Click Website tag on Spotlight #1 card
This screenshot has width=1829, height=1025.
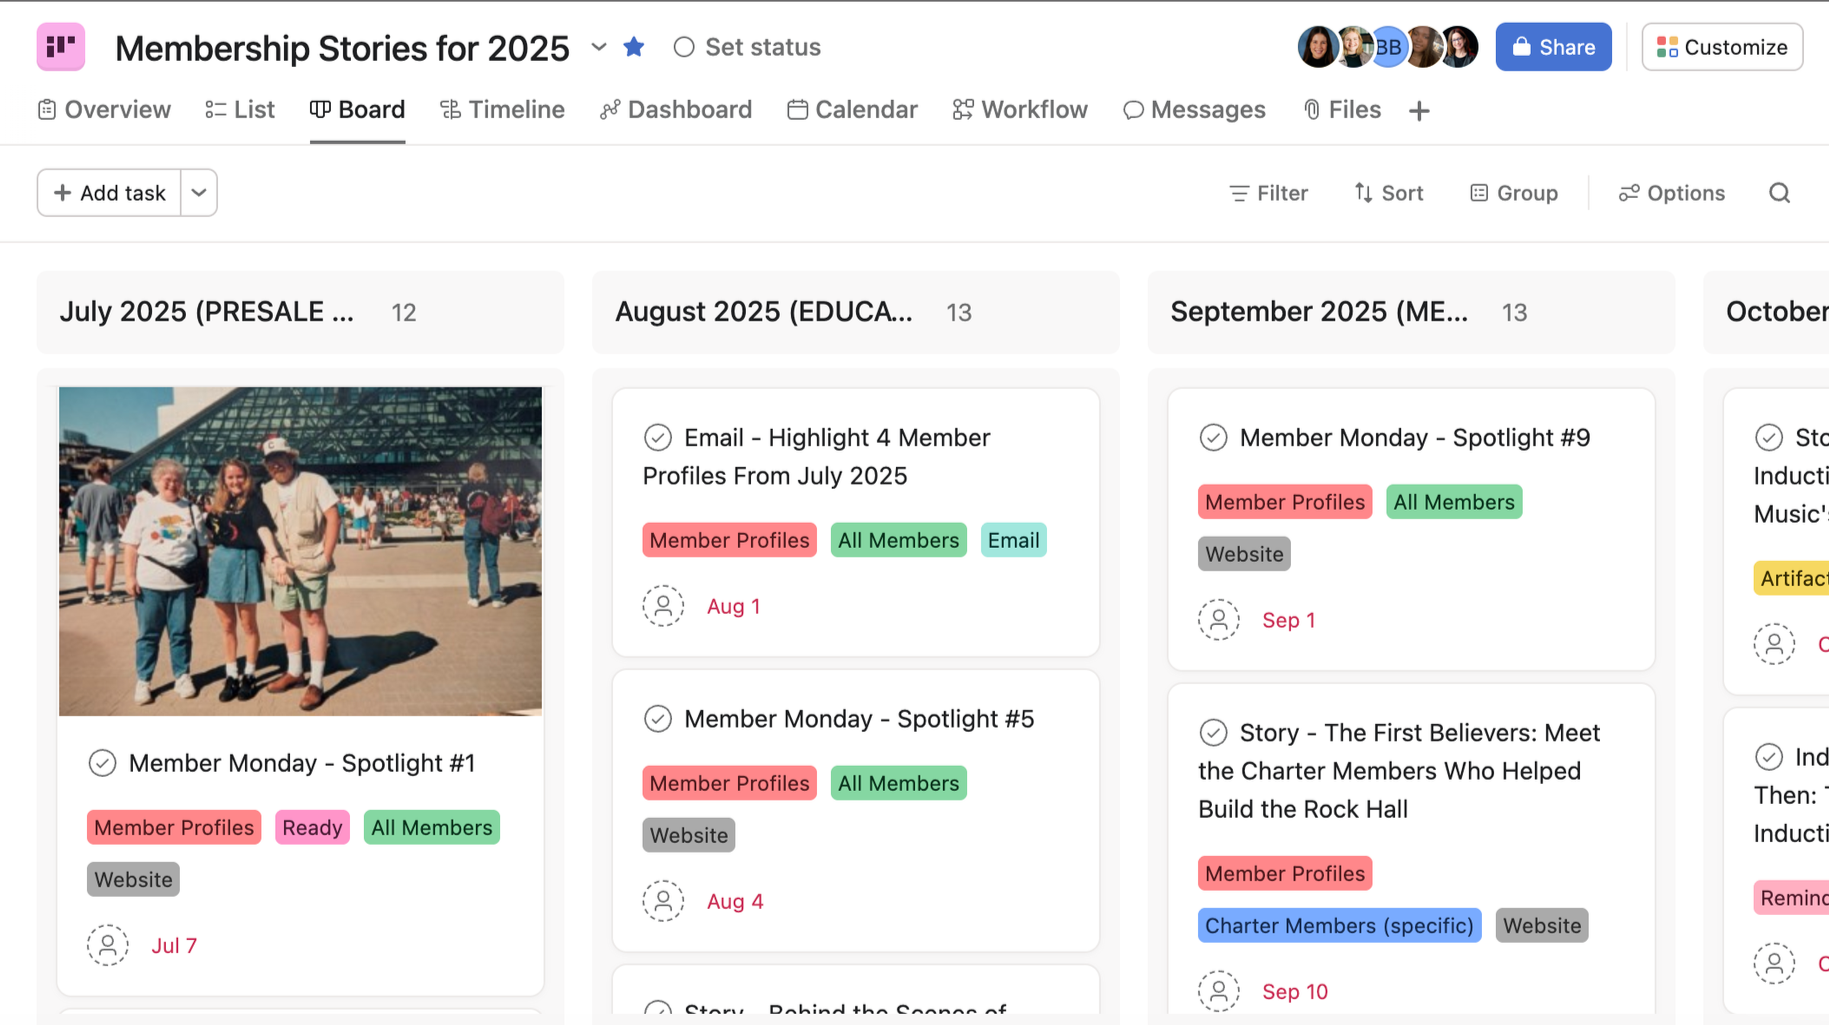pyautogui.click(x=133, y=880)
